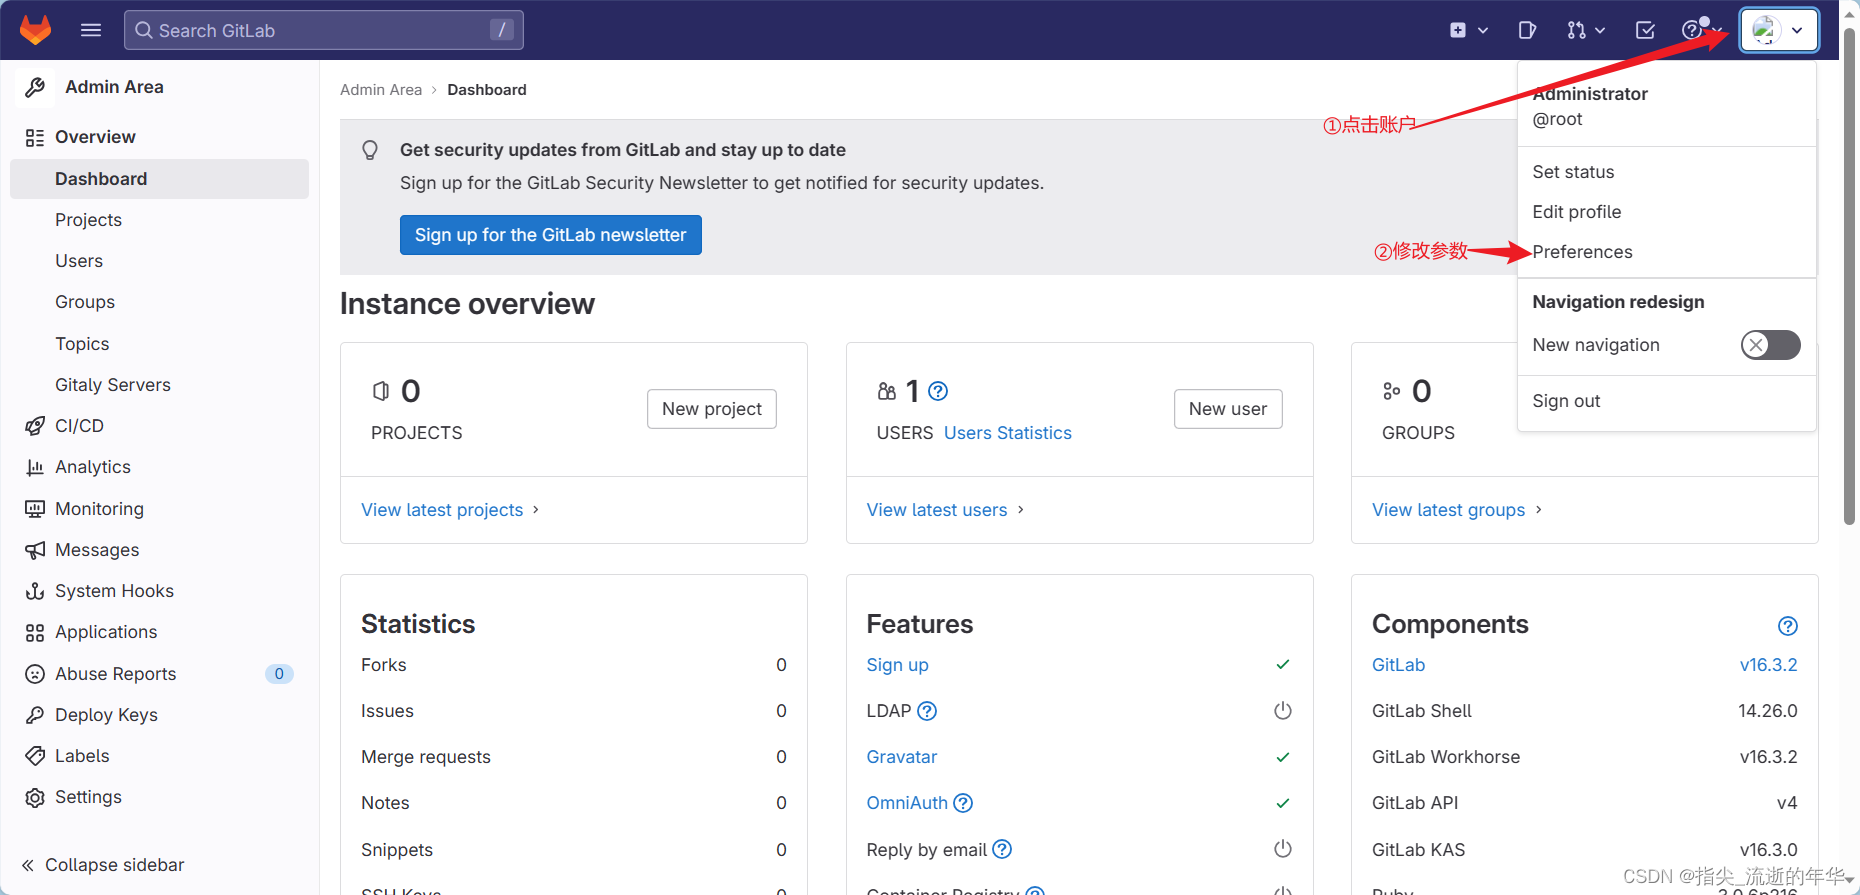Click help icon next to Users count

pyautogui.click(x=938, y=391)
